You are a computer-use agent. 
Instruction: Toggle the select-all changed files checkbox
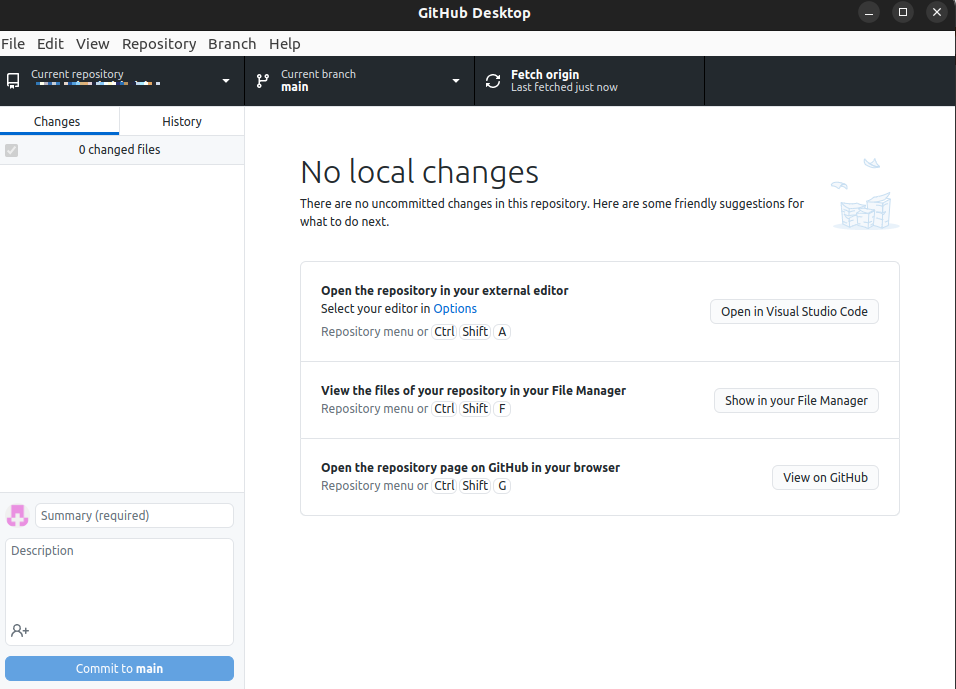12,150
